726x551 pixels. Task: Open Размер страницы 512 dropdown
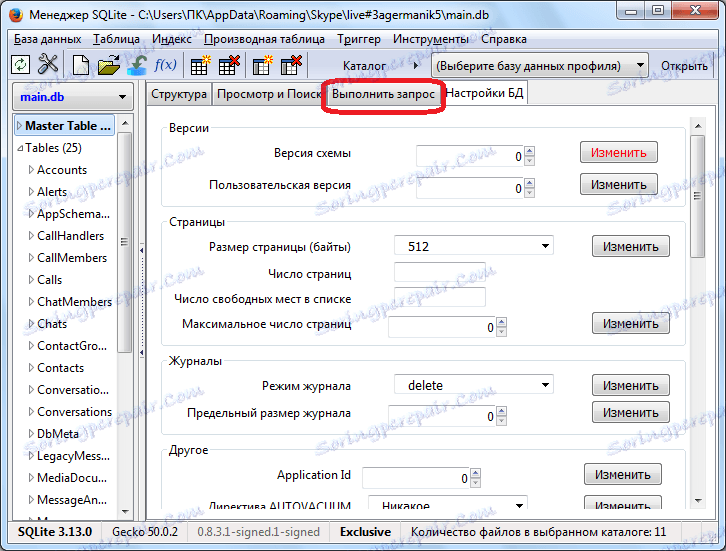click(474, 246)
